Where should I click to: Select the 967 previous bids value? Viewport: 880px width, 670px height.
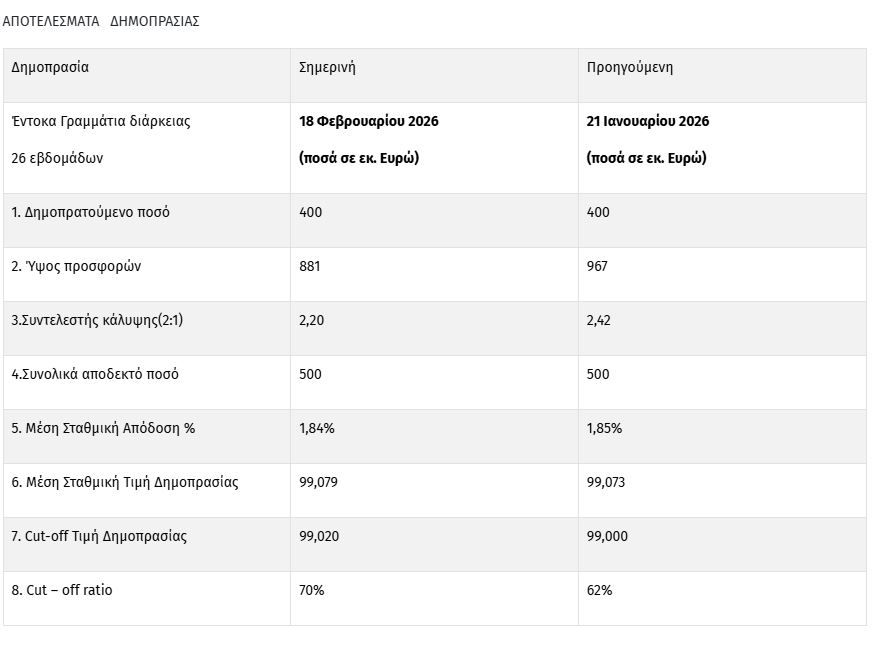tap(598, 266)
